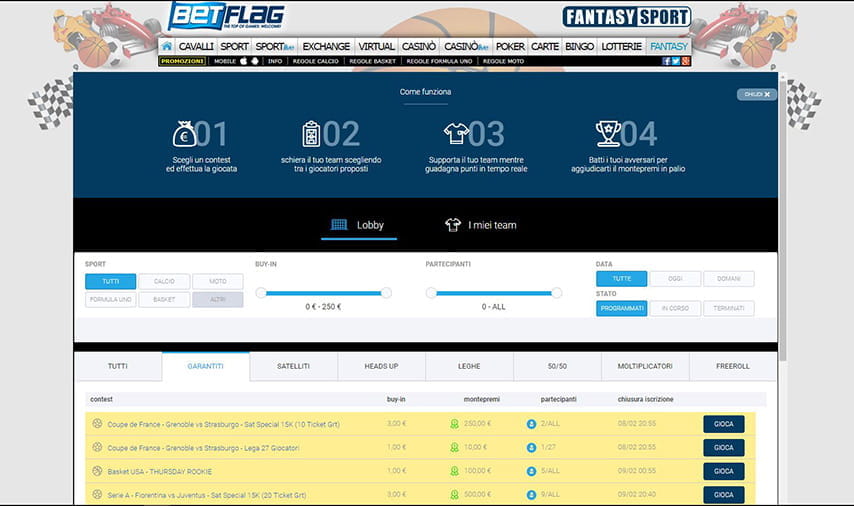Click GIOCA for Lega 27 Giocatori contest
Image resolution: width=854 pixels, height=506 pixels.
[x=724, y=447]
